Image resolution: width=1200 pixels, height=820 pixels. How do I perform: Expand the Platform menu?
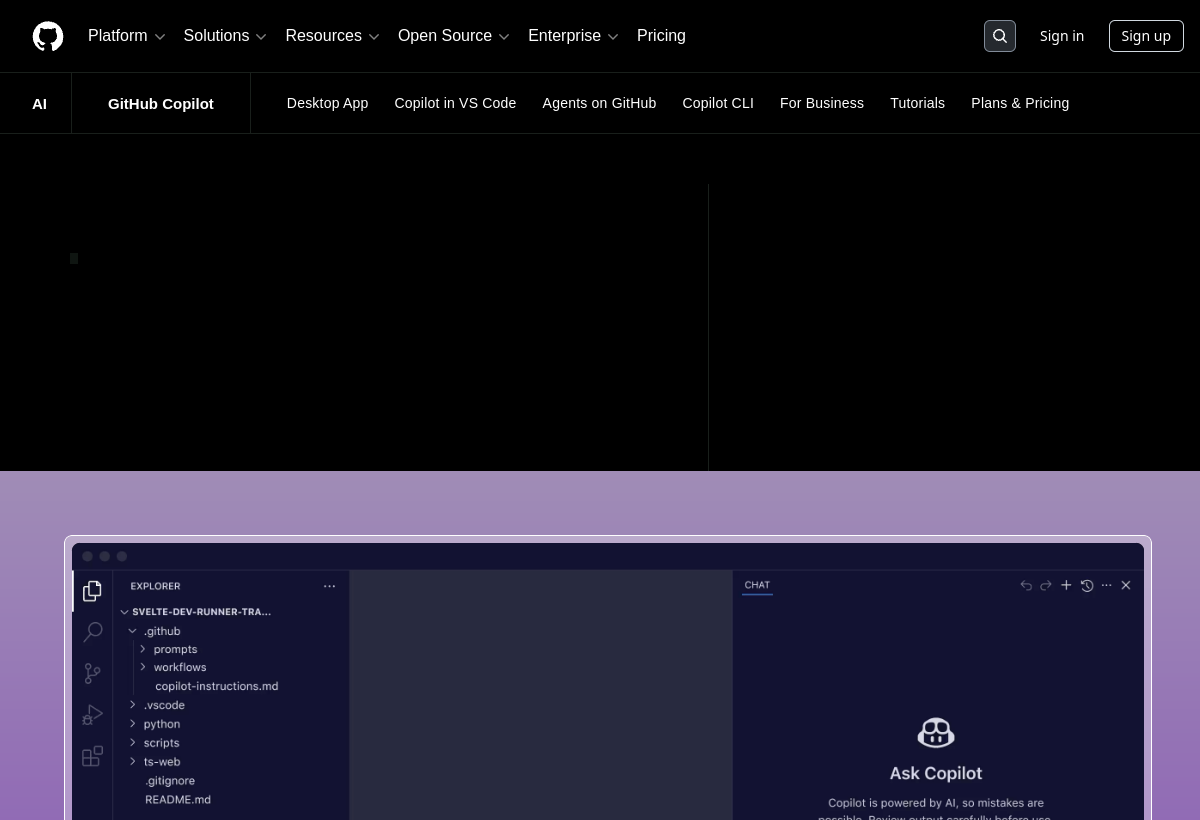point(127,36)
